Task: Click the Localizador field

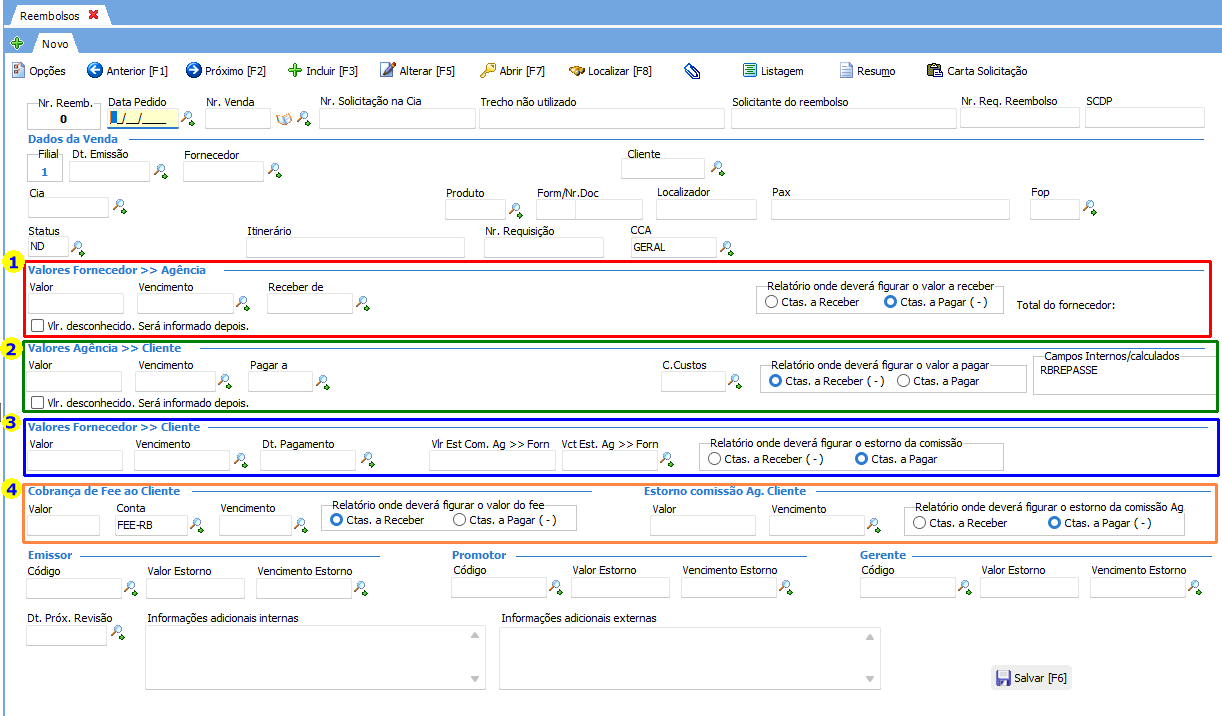Action: (x=707, y=209)
